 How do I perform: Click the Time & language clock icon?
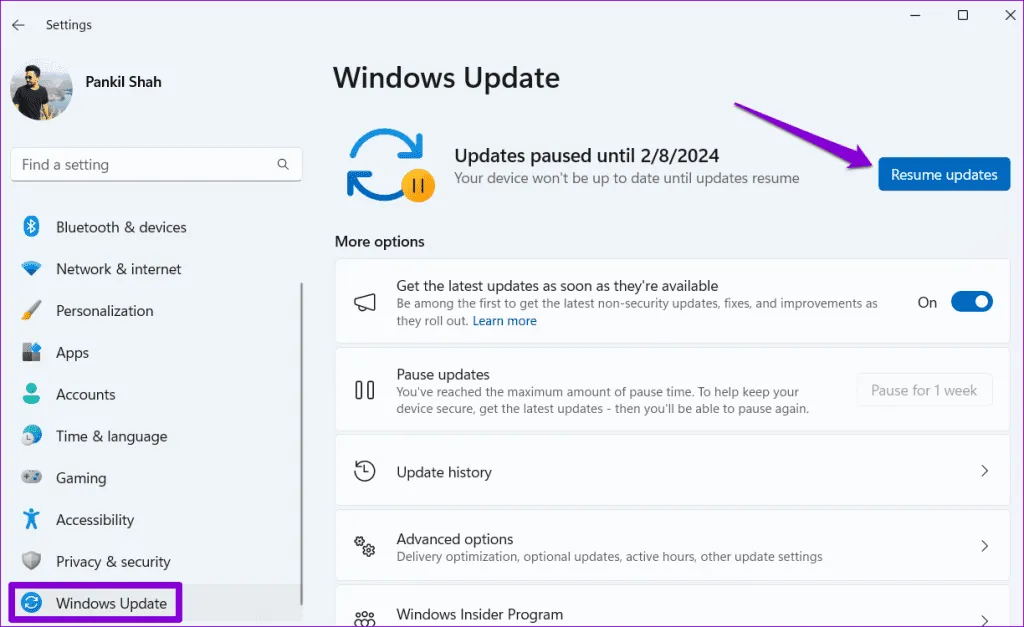[x=31, y=436]
